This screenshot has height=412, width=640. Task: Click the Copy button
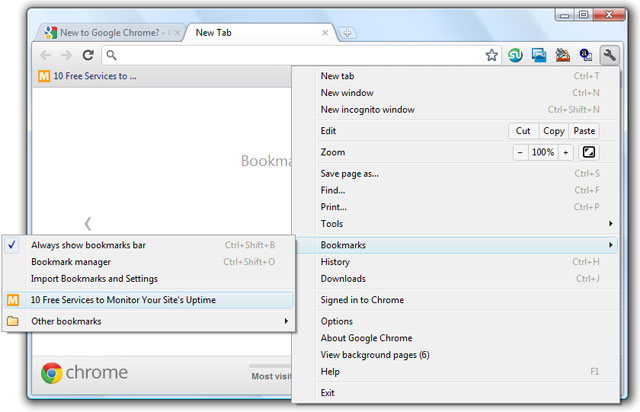coord(553,131)
